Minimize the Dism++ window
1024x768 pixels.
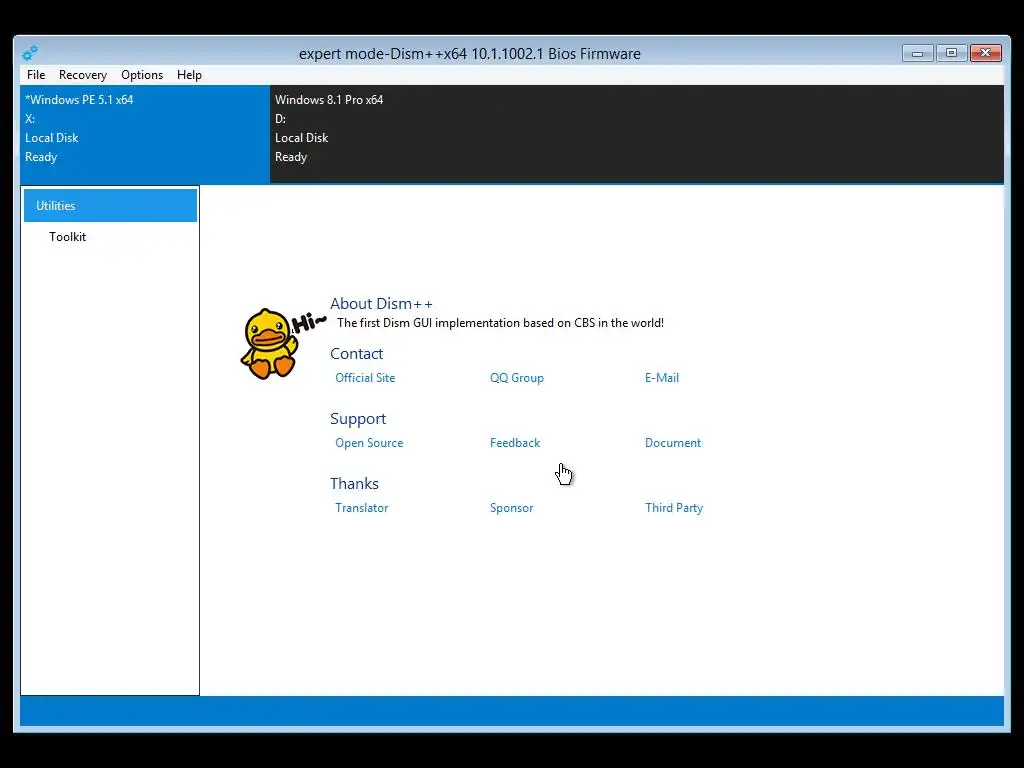pos(918,53)
